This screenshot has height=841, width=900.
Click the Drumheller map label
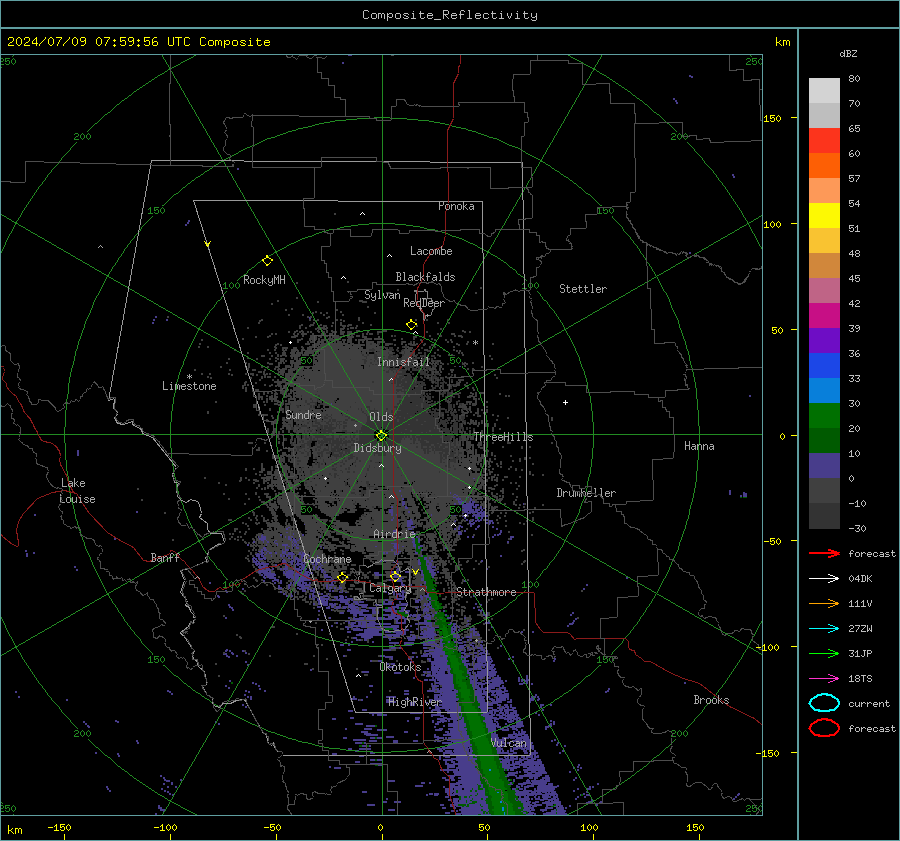click(586, 493)
